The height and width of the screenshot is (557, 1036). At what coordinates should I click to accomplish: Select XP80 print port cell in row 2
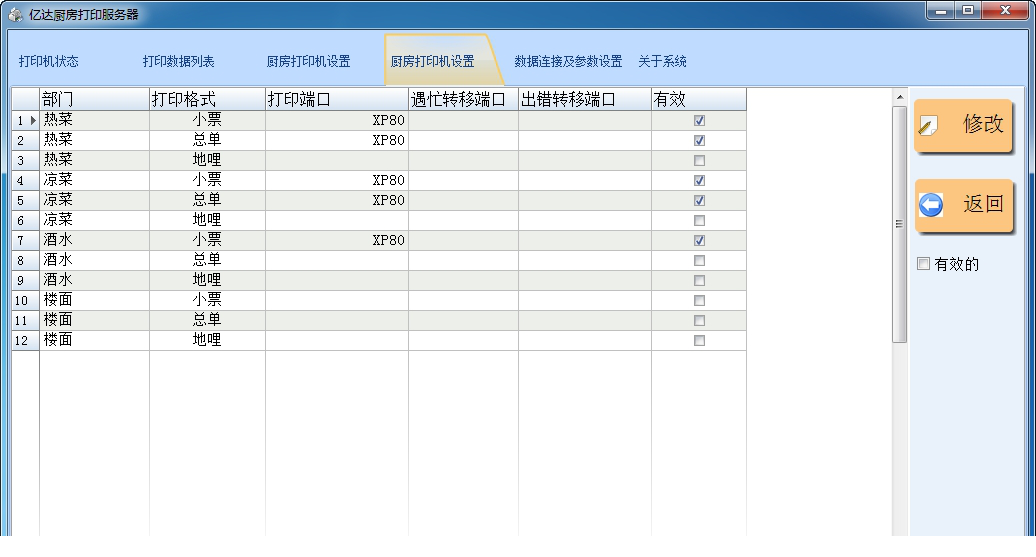pos(337,140)
